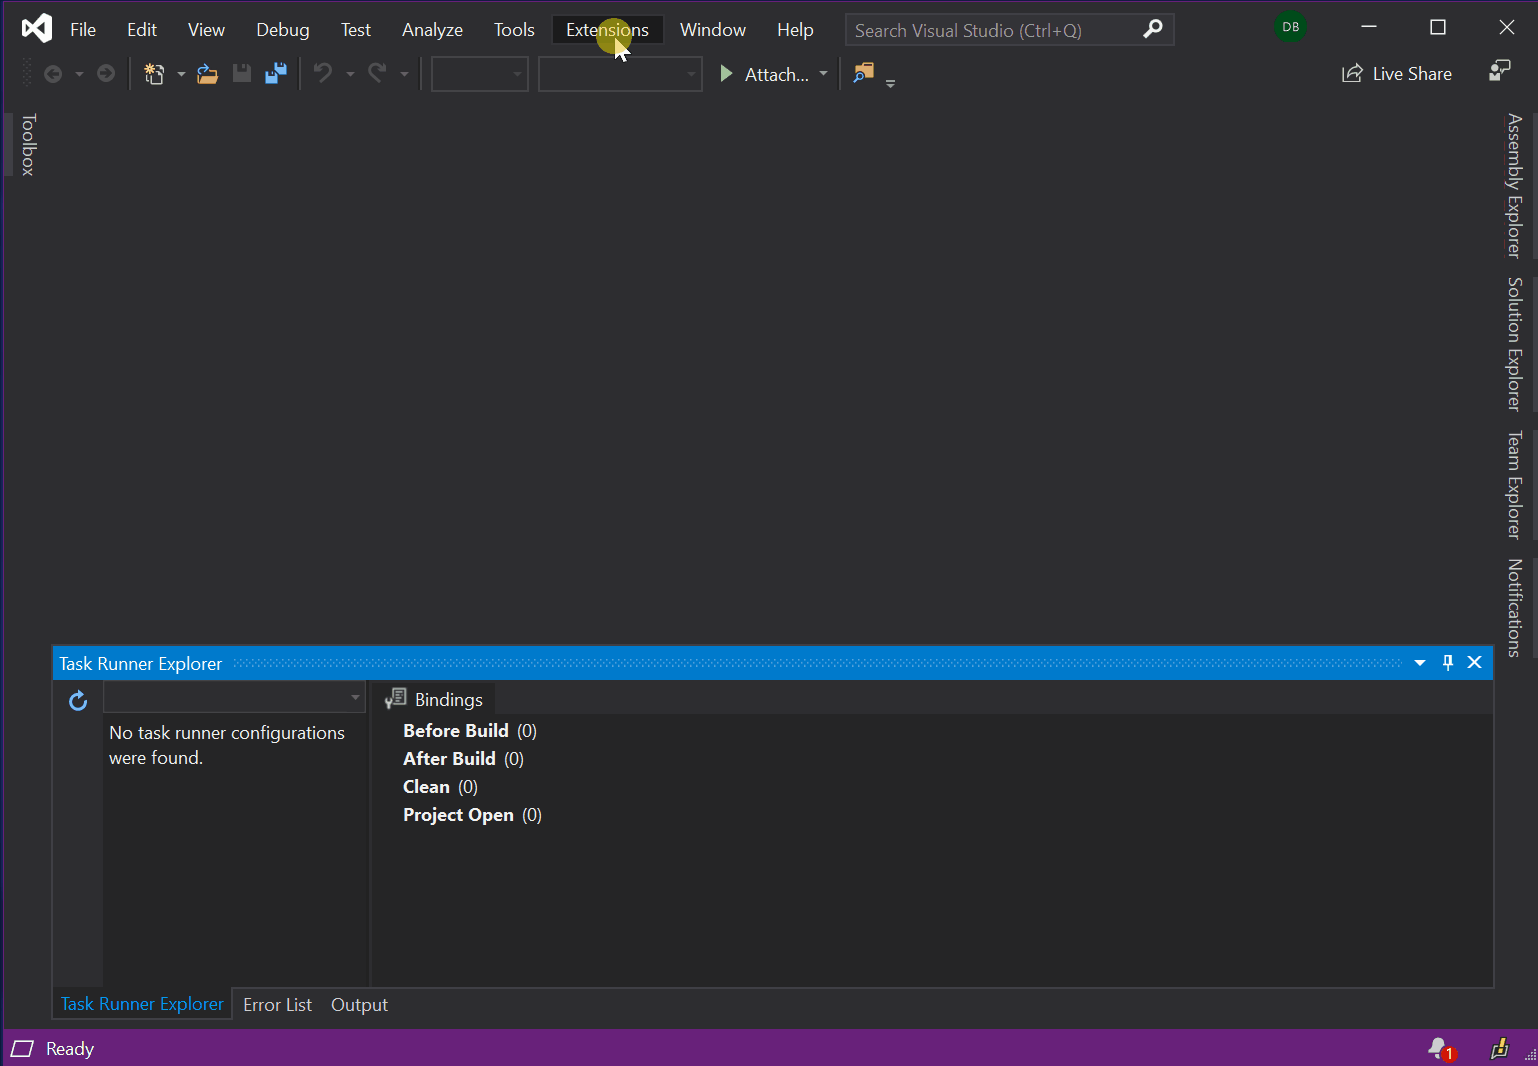Image resolution: width=1538 pixels, height=1066 pixels.
Task: Select the Task Runner Explorer bottom tab
Action: pos(142,1004)
